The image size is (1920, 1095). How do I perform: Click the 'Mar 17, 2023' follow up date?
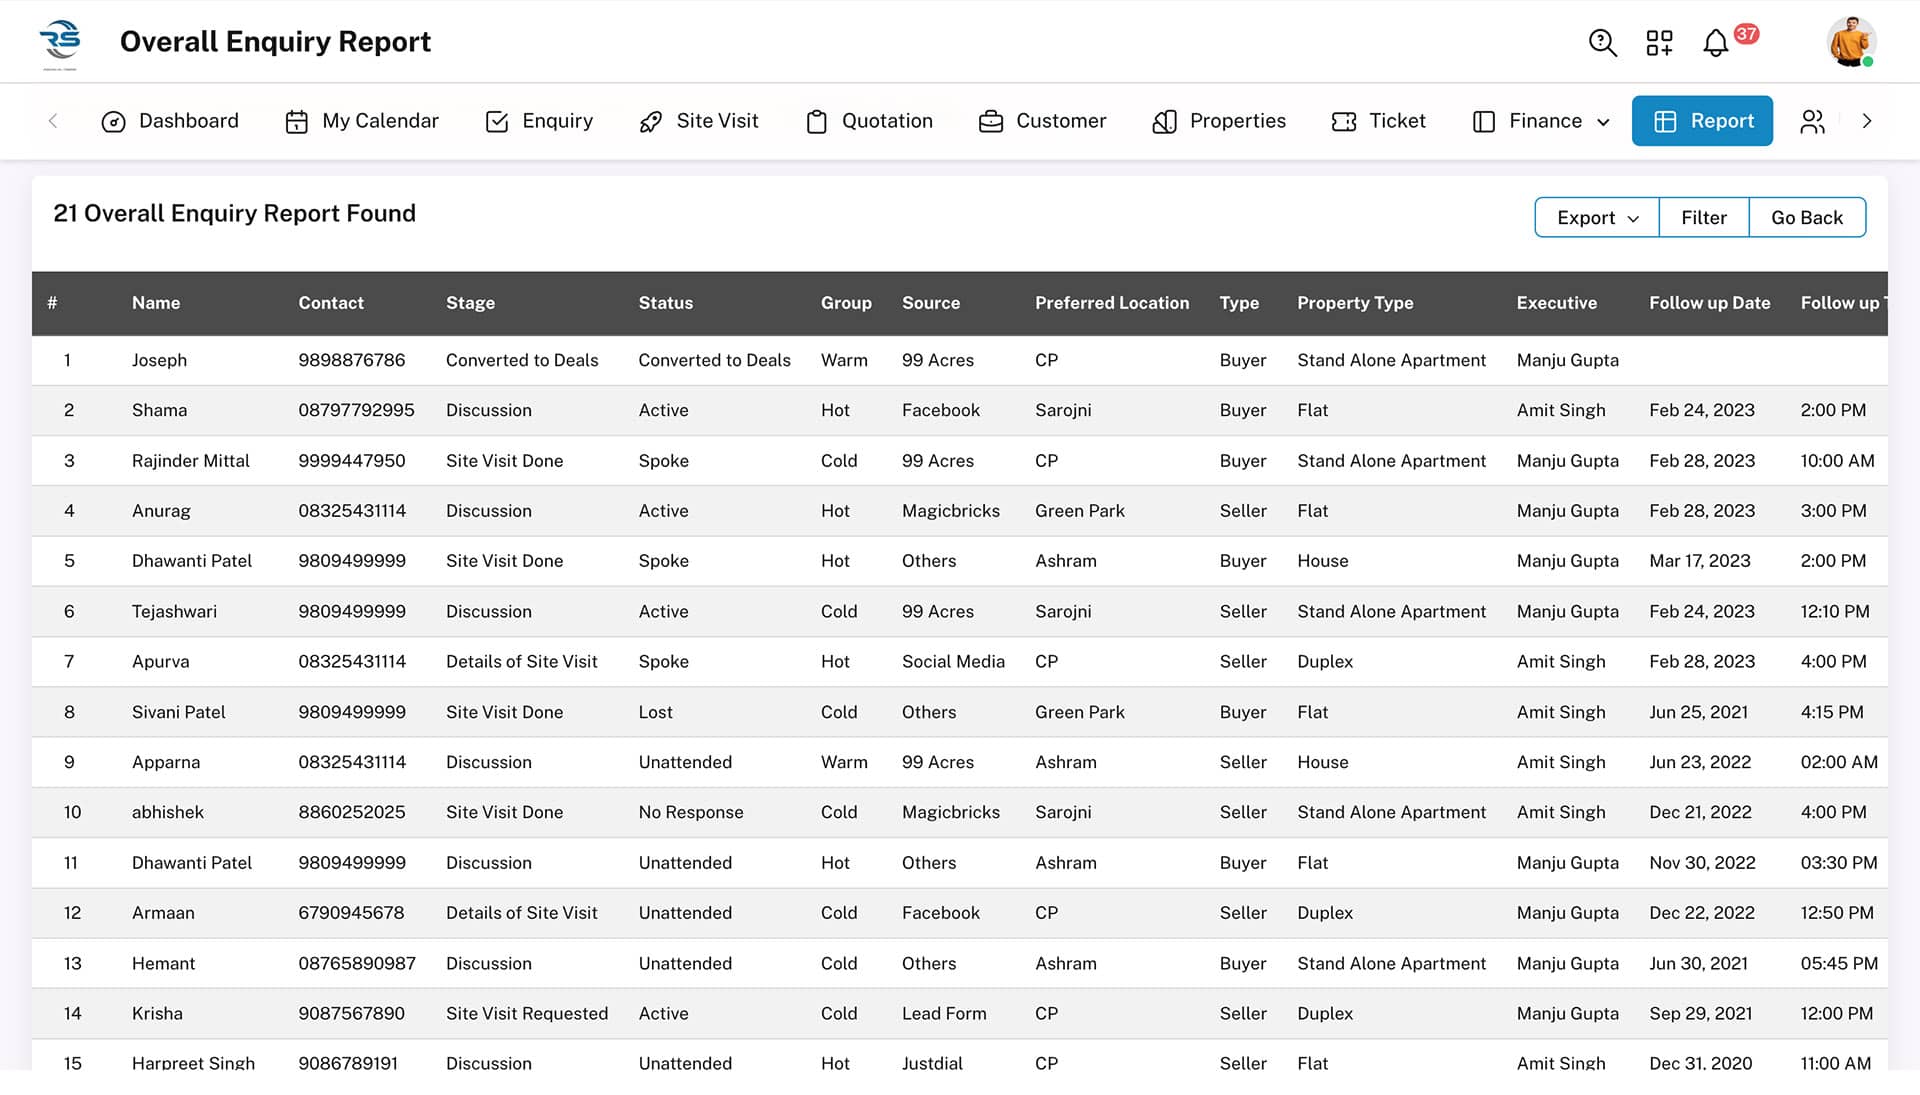(1699, 561)
